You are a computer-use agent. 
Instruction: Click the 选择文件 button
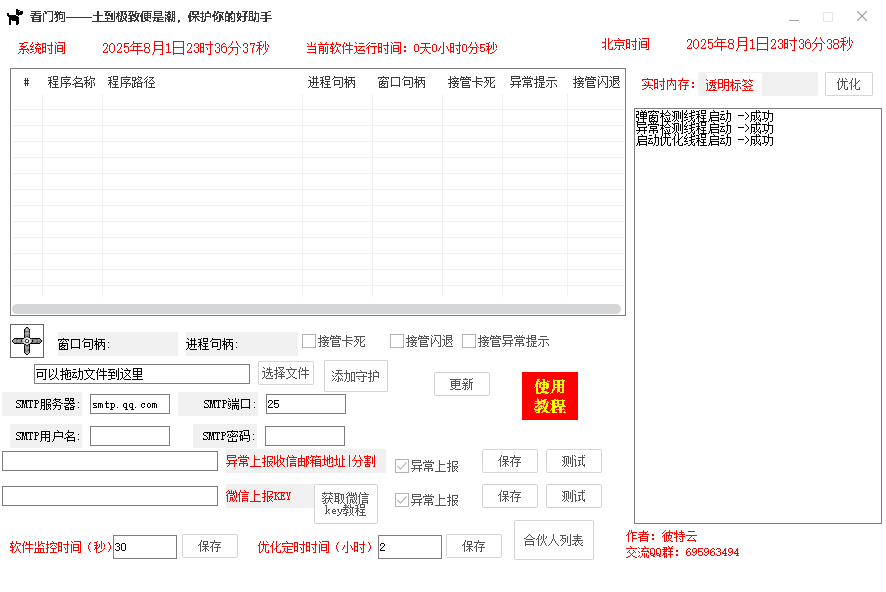[285, 373]
